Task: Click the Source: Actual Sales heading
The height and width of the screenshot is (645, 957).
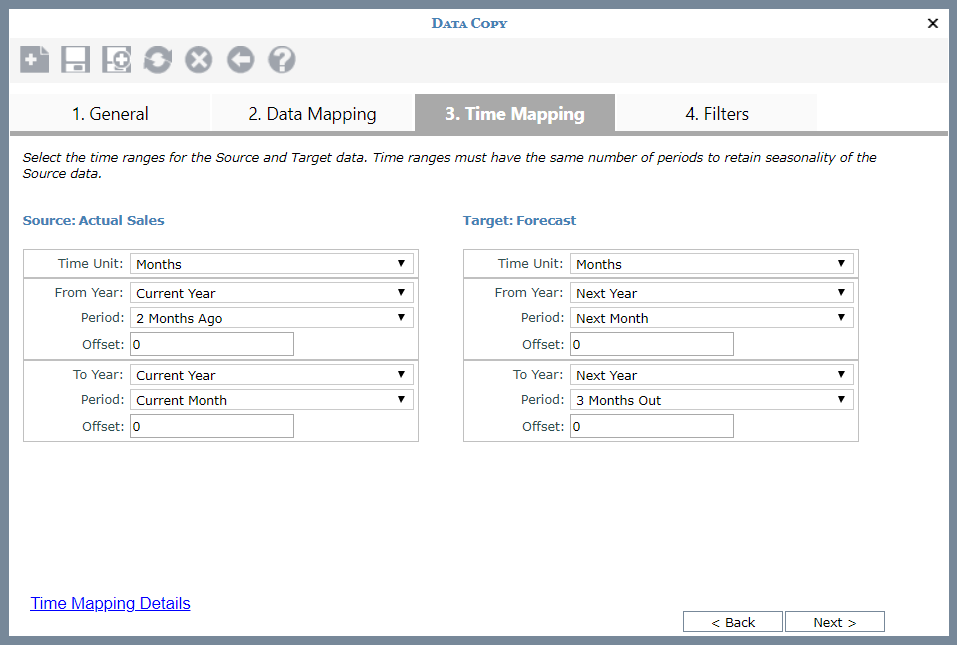Action: (93, 220)
